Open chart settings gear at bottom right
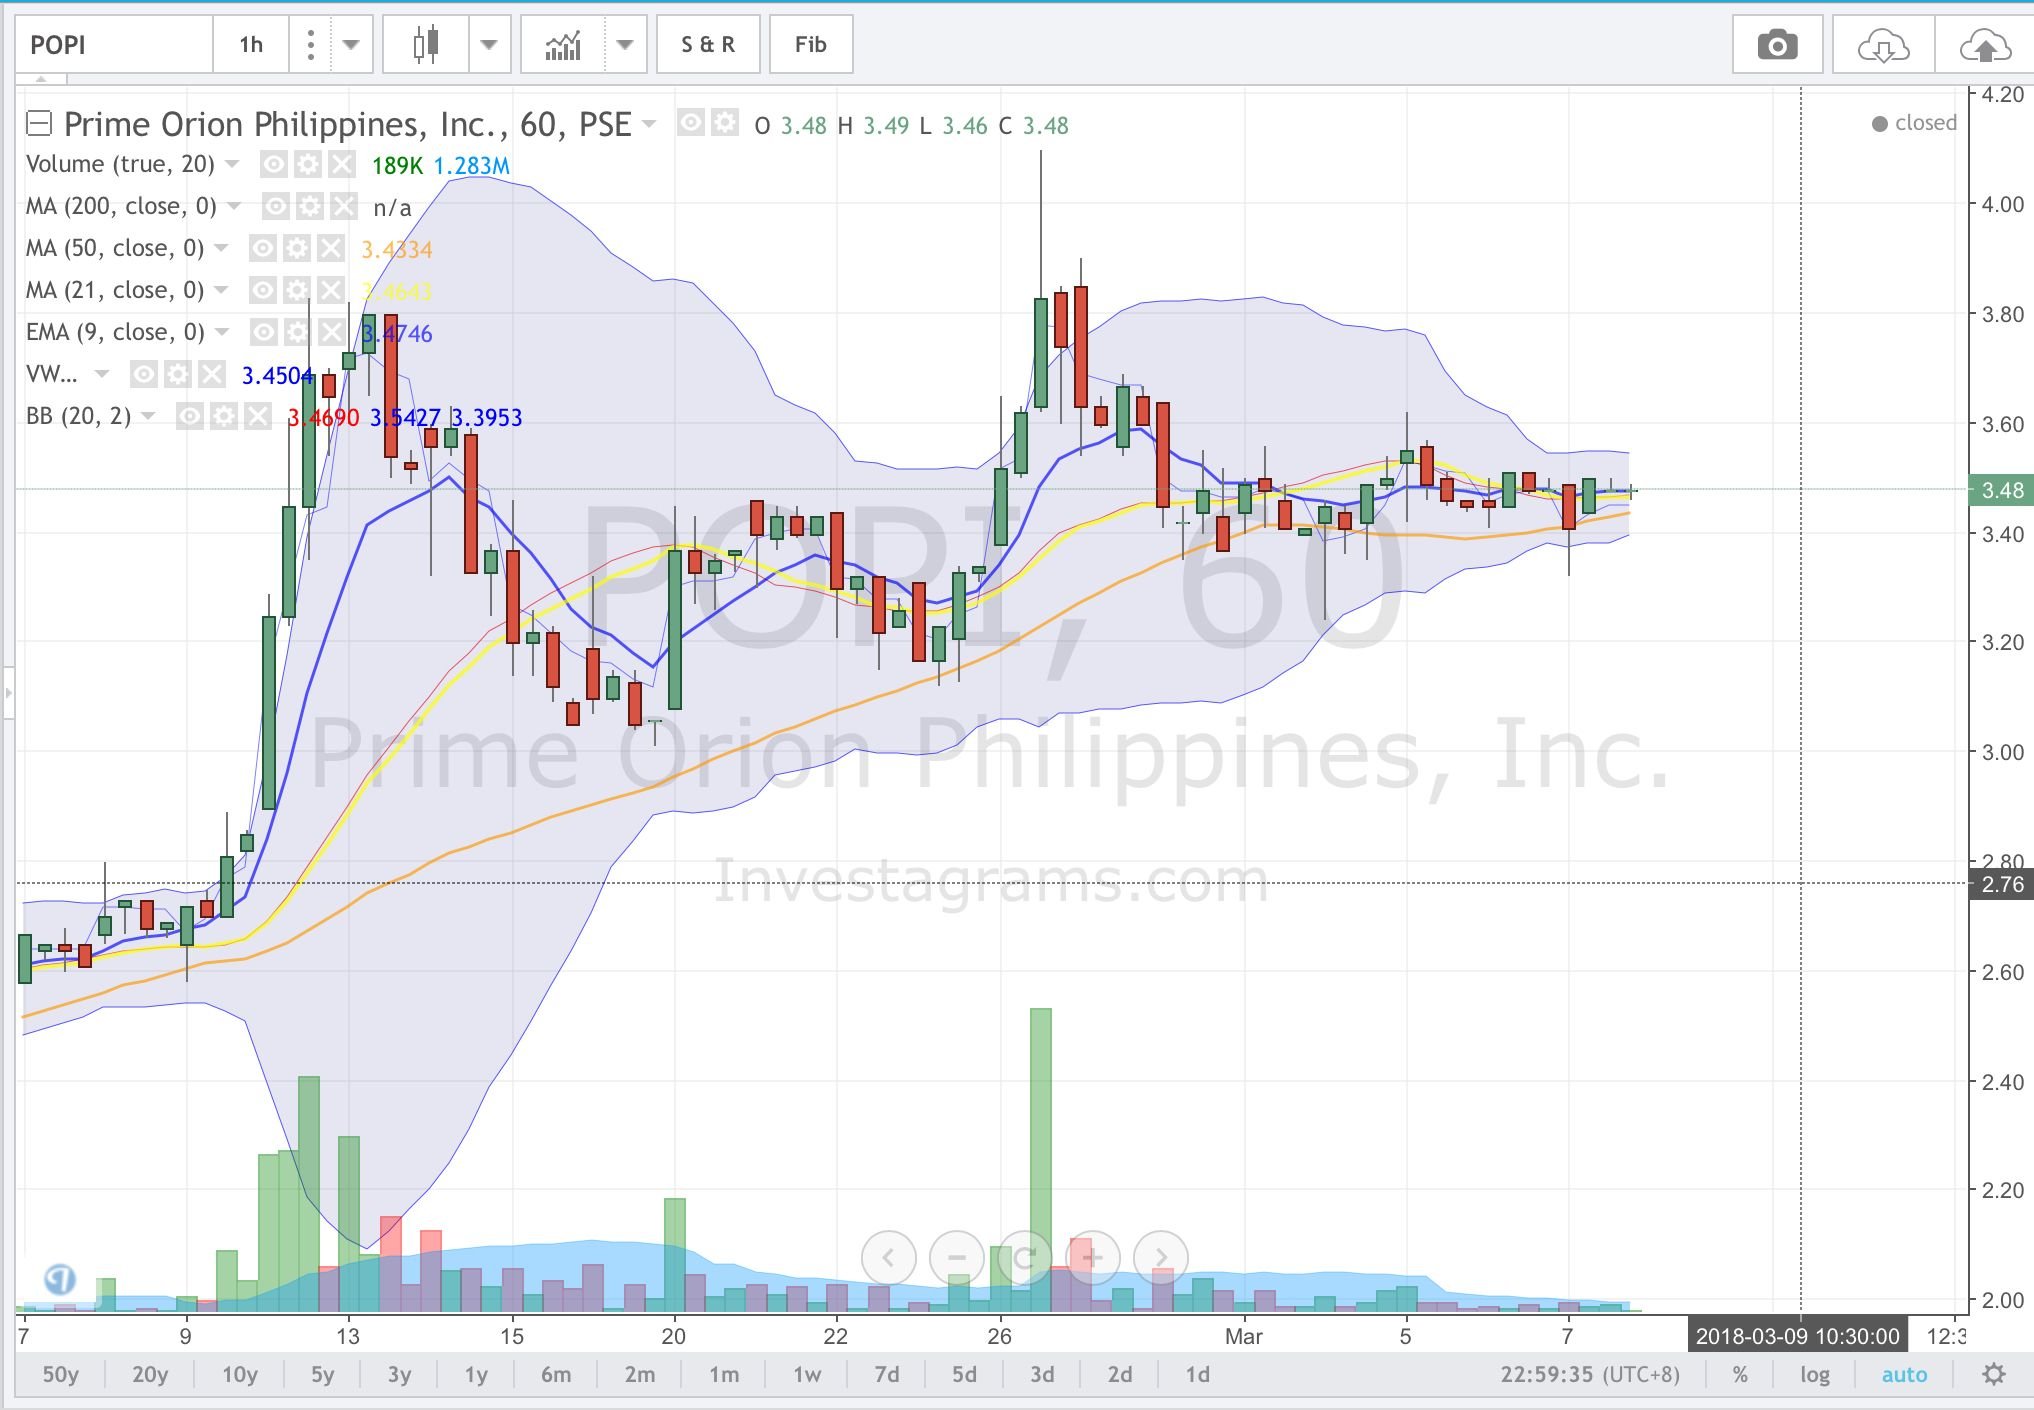The width and height of the screenshot is (2034, 1410). coord(1994,1374)
